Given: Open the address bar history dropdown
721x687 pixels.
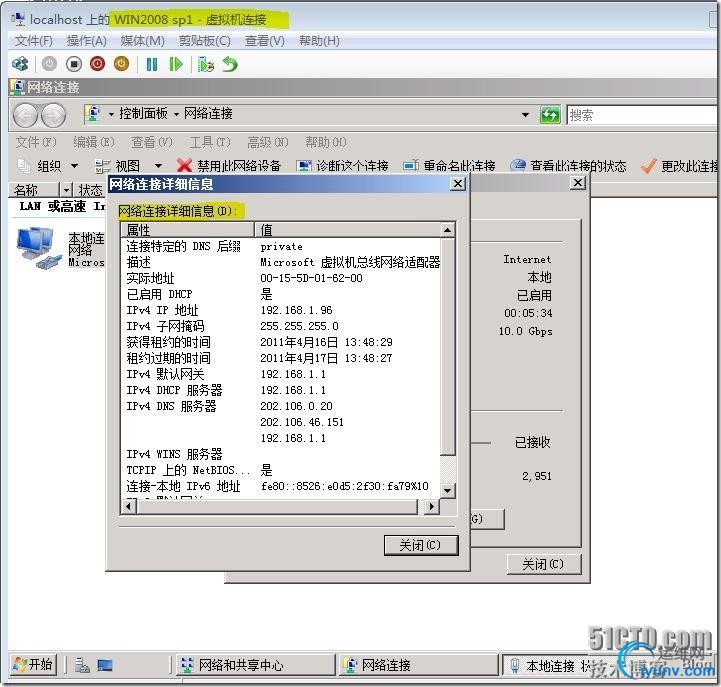Looking at the screenshot, I should click(525, 114).
